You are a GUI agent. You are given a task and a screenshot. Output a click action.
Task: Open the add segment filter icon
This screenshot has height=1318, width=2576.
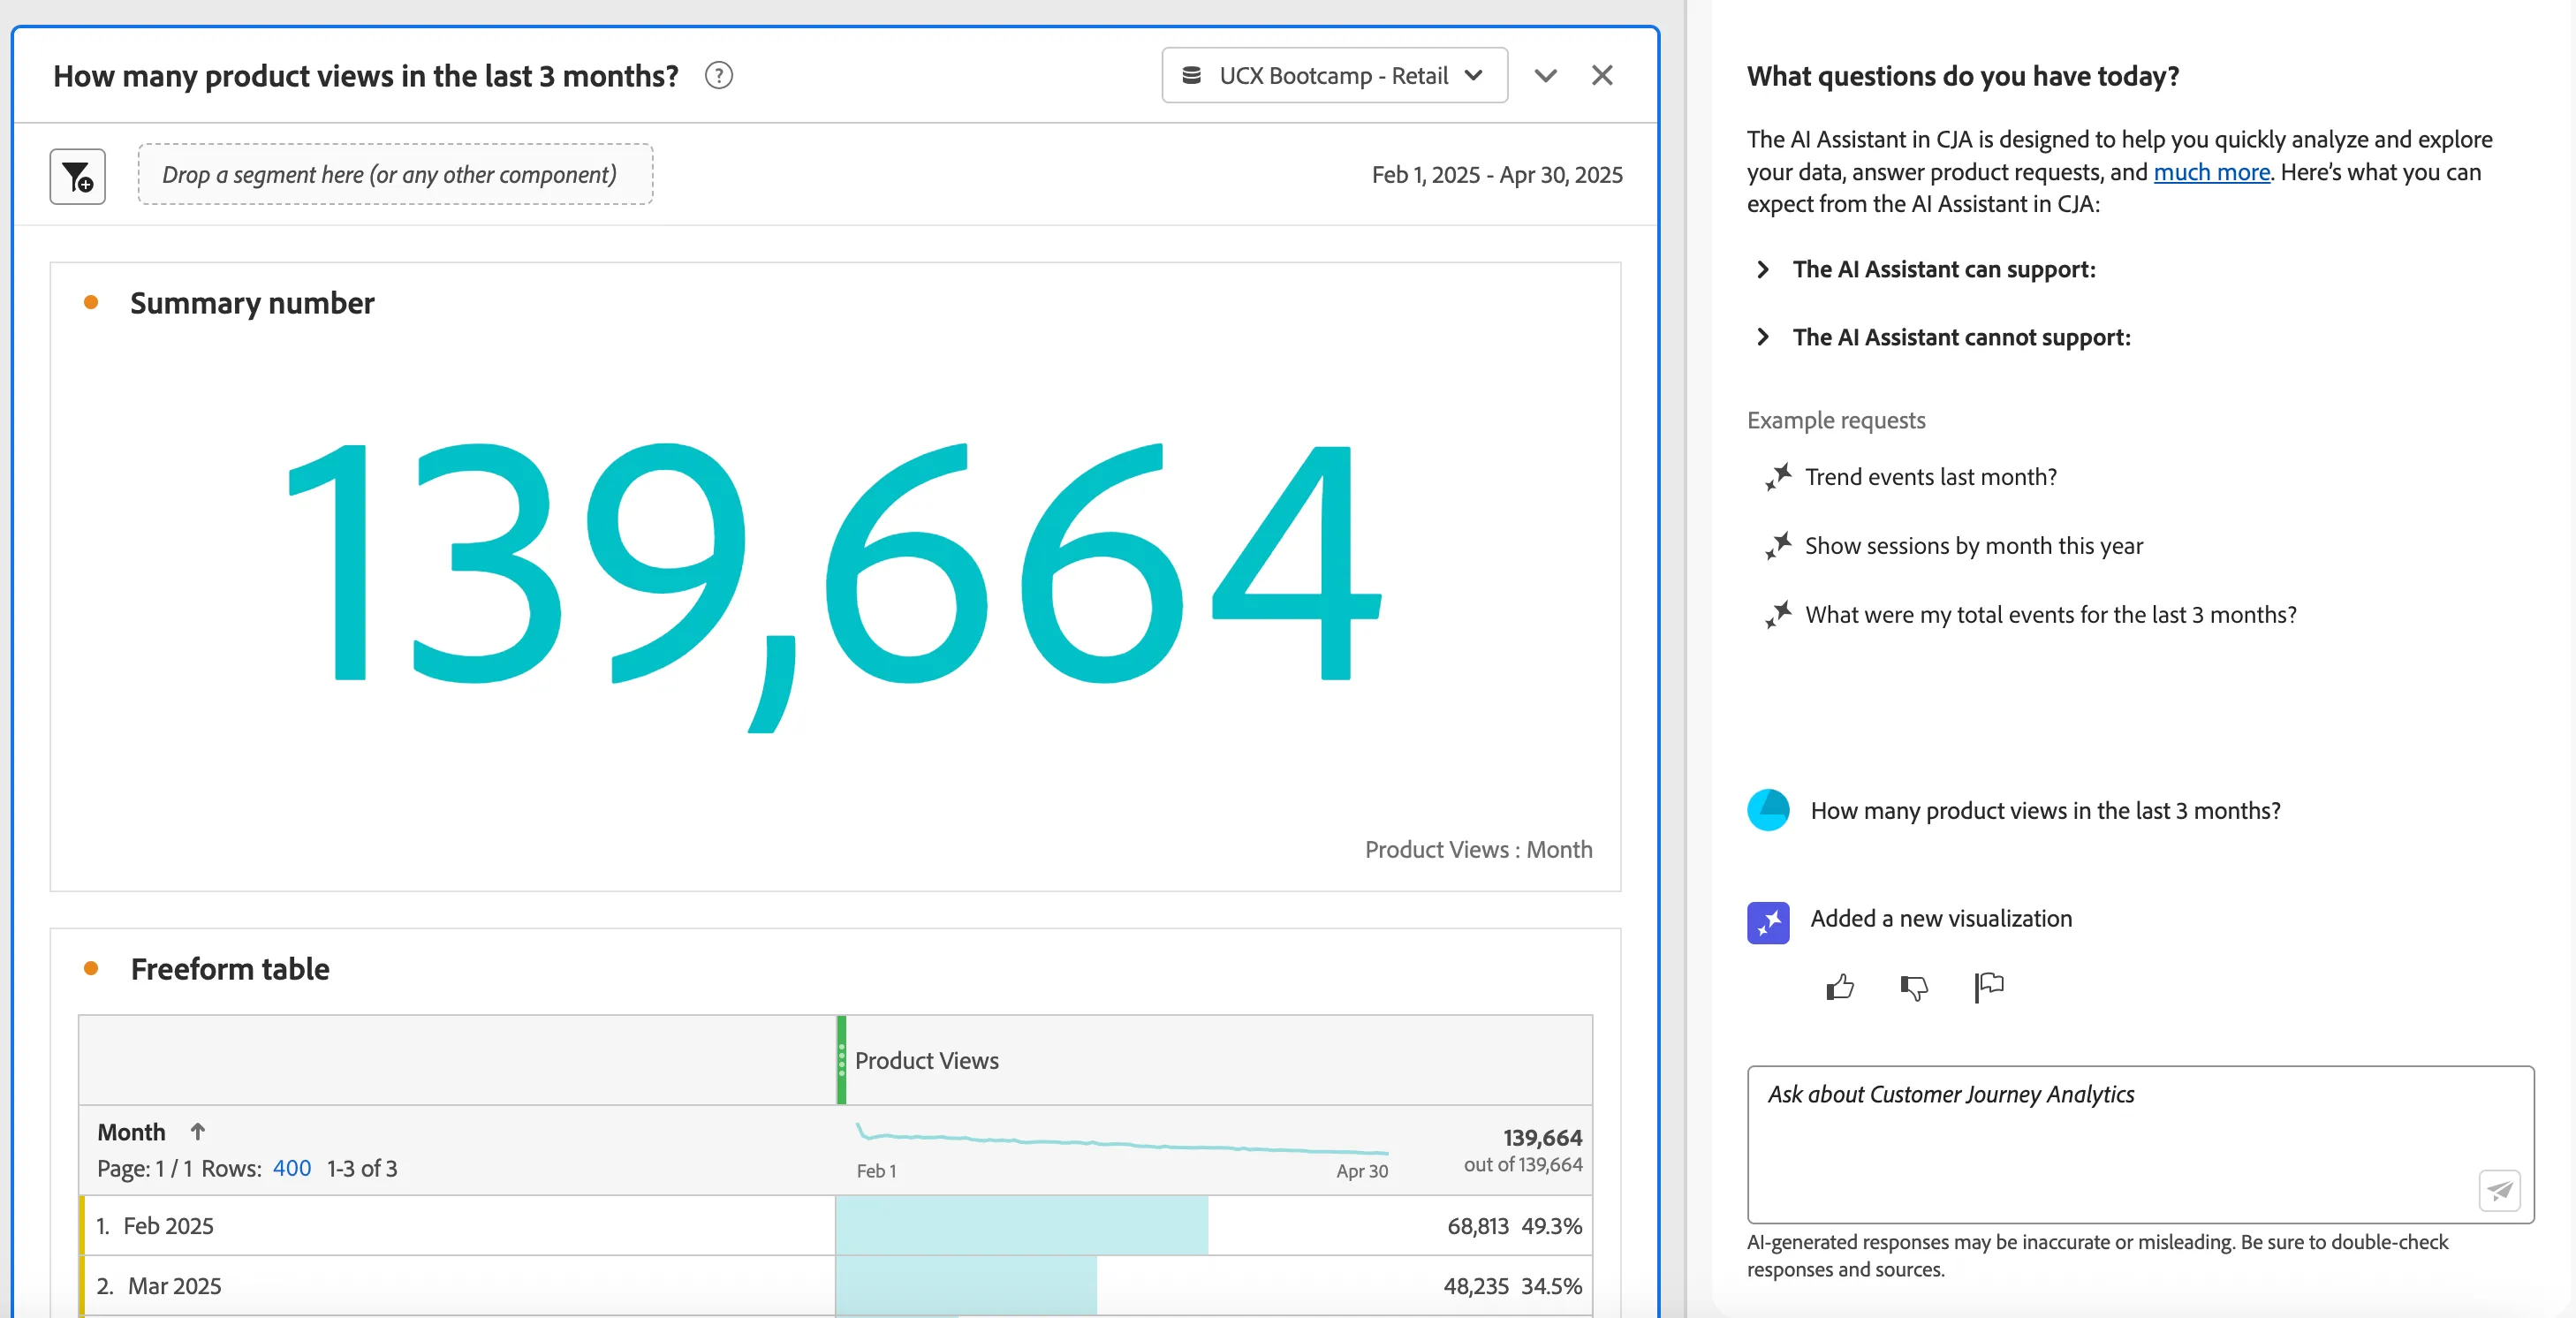point(78,176)
